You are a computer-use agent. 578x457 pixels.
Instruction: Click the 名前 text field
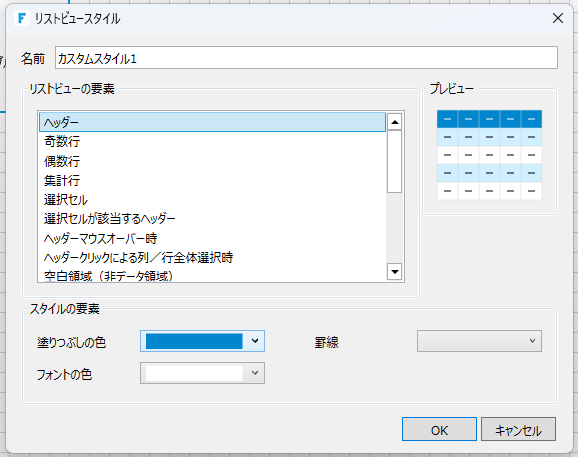point(306,58)
